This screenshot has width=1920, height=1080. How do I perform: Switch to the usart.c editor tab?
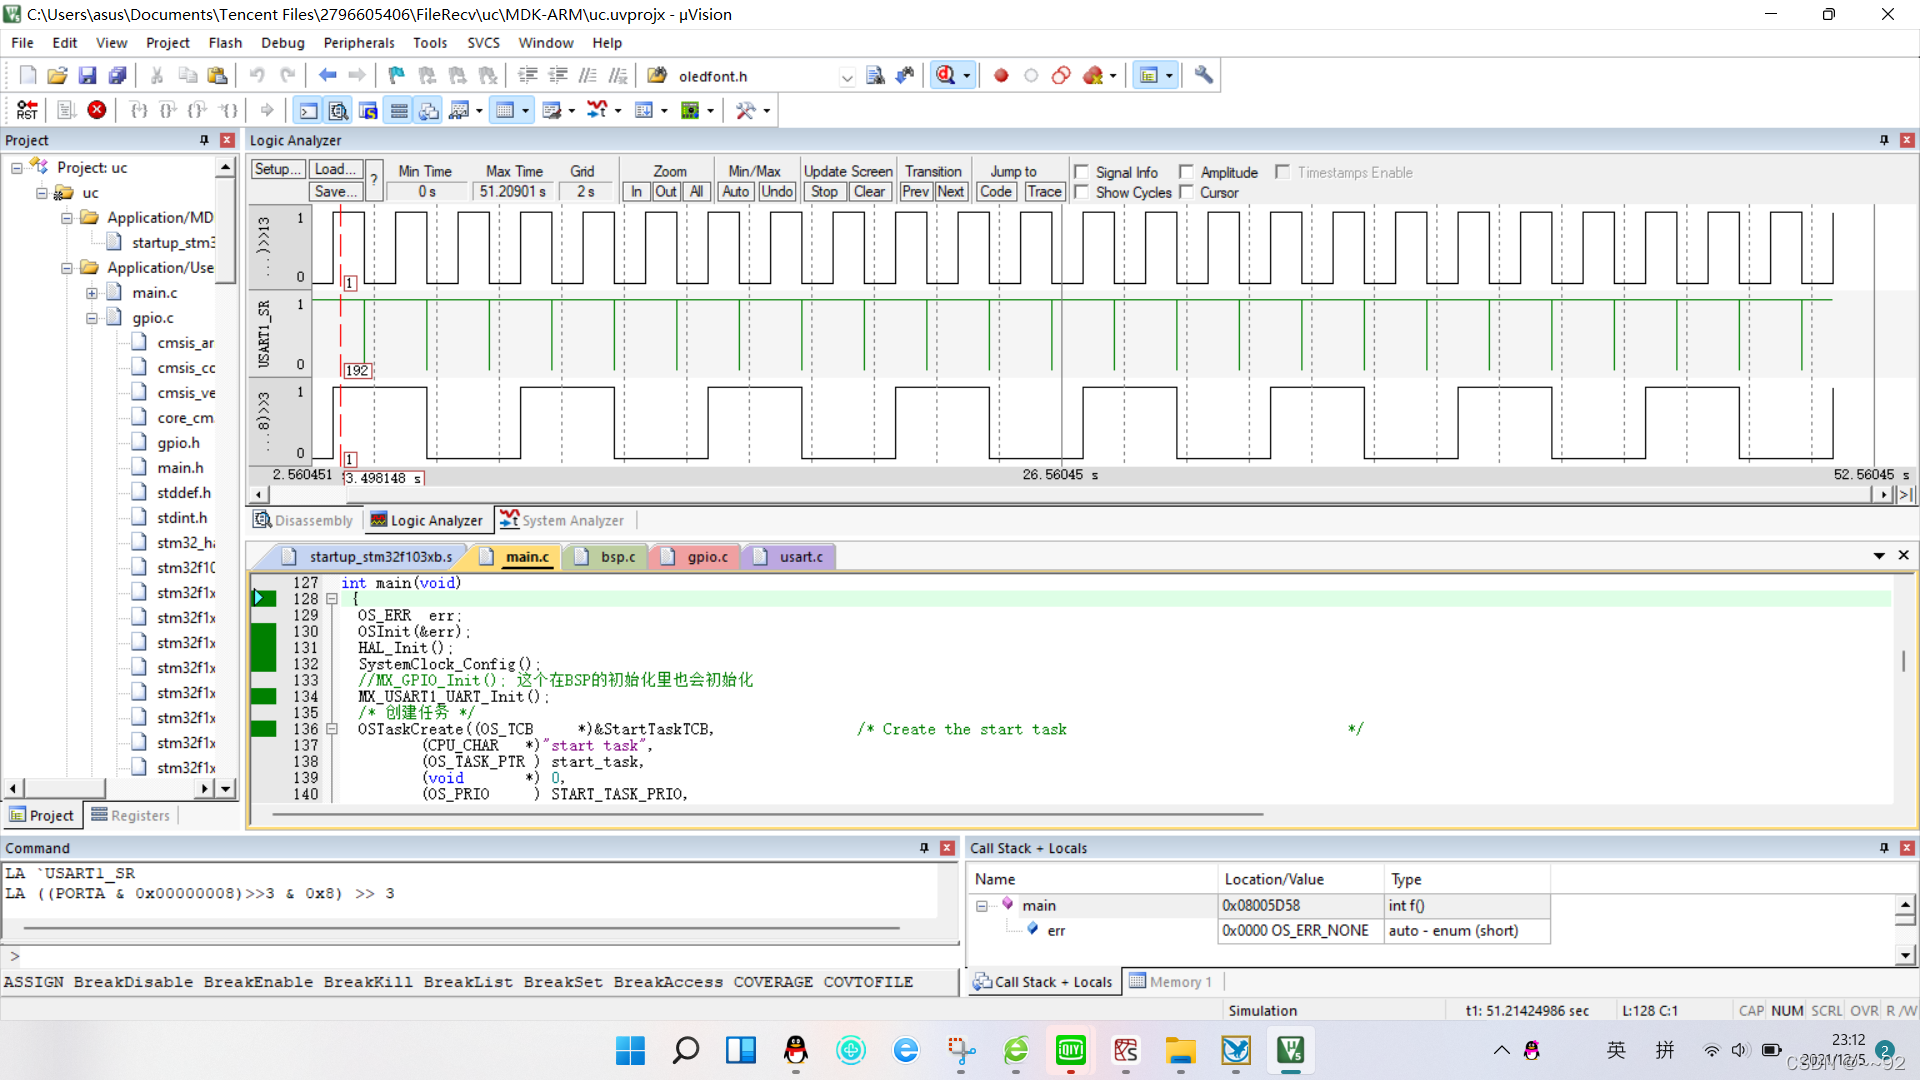[x=790, y=557]
